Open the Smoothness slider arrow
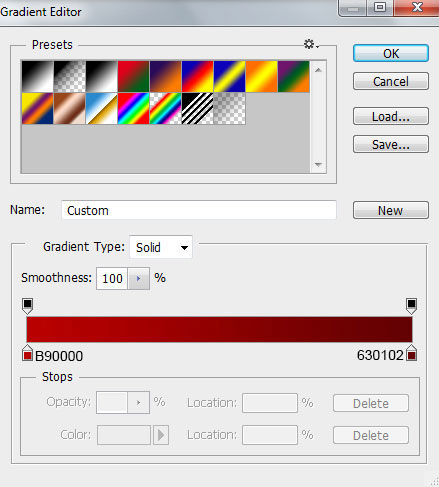Screen dimensions: 439x487 pos(138,278)
